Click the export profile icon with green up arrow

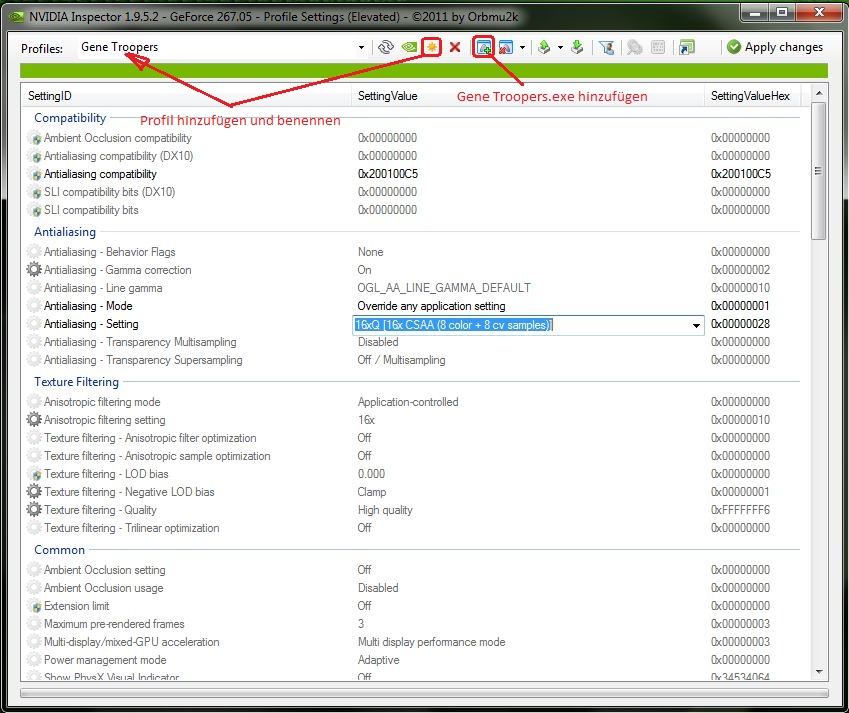pos(544,47)
